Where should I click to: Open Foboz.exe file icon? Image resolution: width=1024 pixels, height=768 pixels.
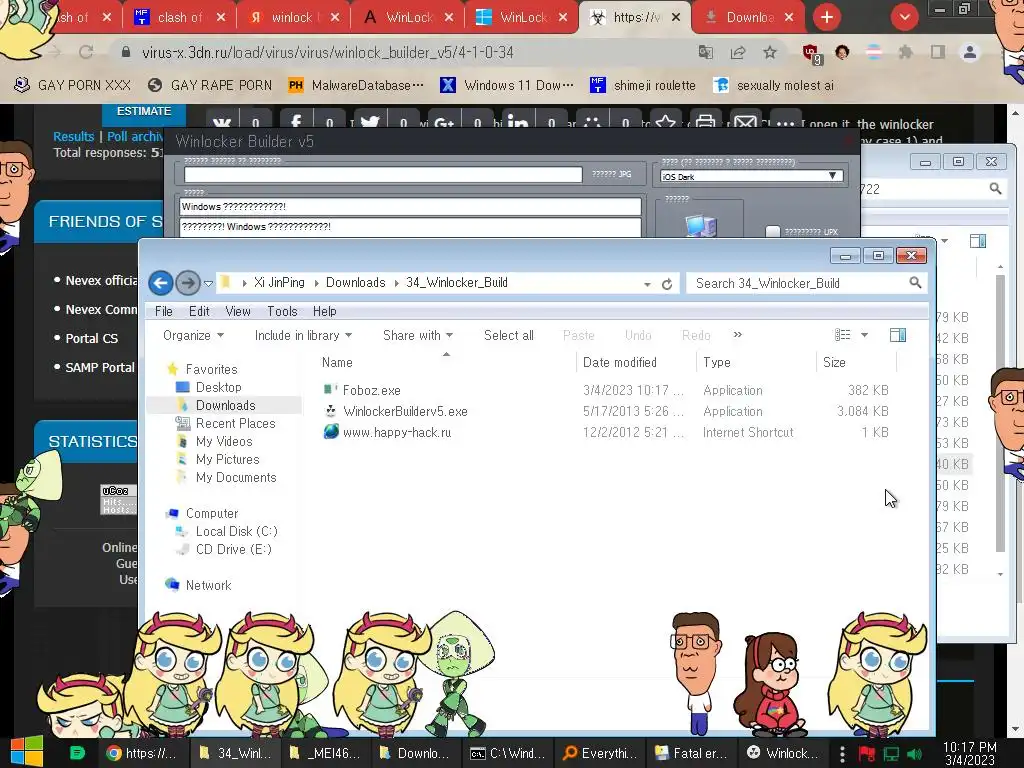(x=330, y=390)
